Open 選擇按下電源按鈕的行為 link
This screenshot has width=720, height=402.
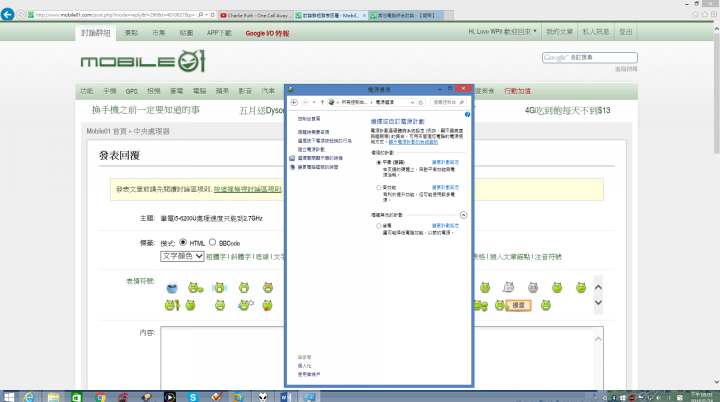point(324,141)
